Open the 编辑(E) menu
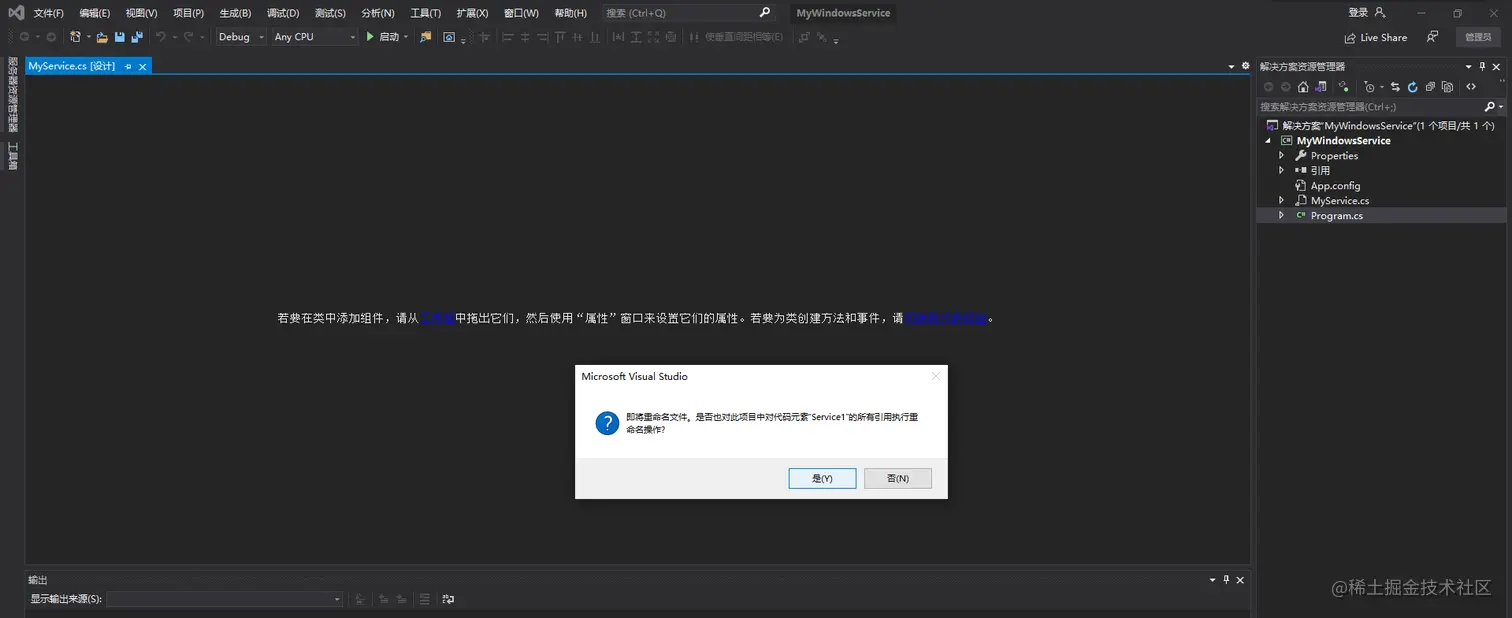The height and width of the screenshot is (618, 1512). 95,13
